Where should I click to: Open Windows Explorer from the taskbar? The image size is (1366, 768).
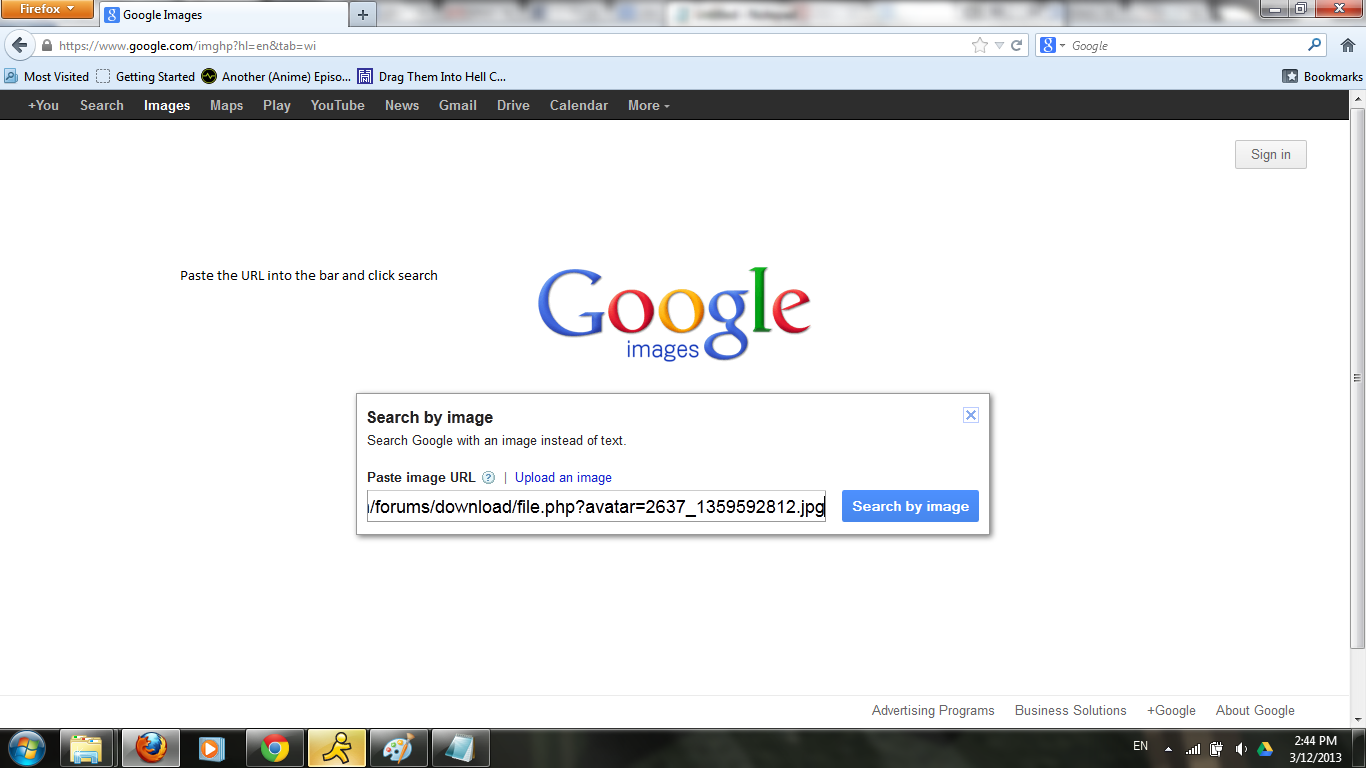88,748
